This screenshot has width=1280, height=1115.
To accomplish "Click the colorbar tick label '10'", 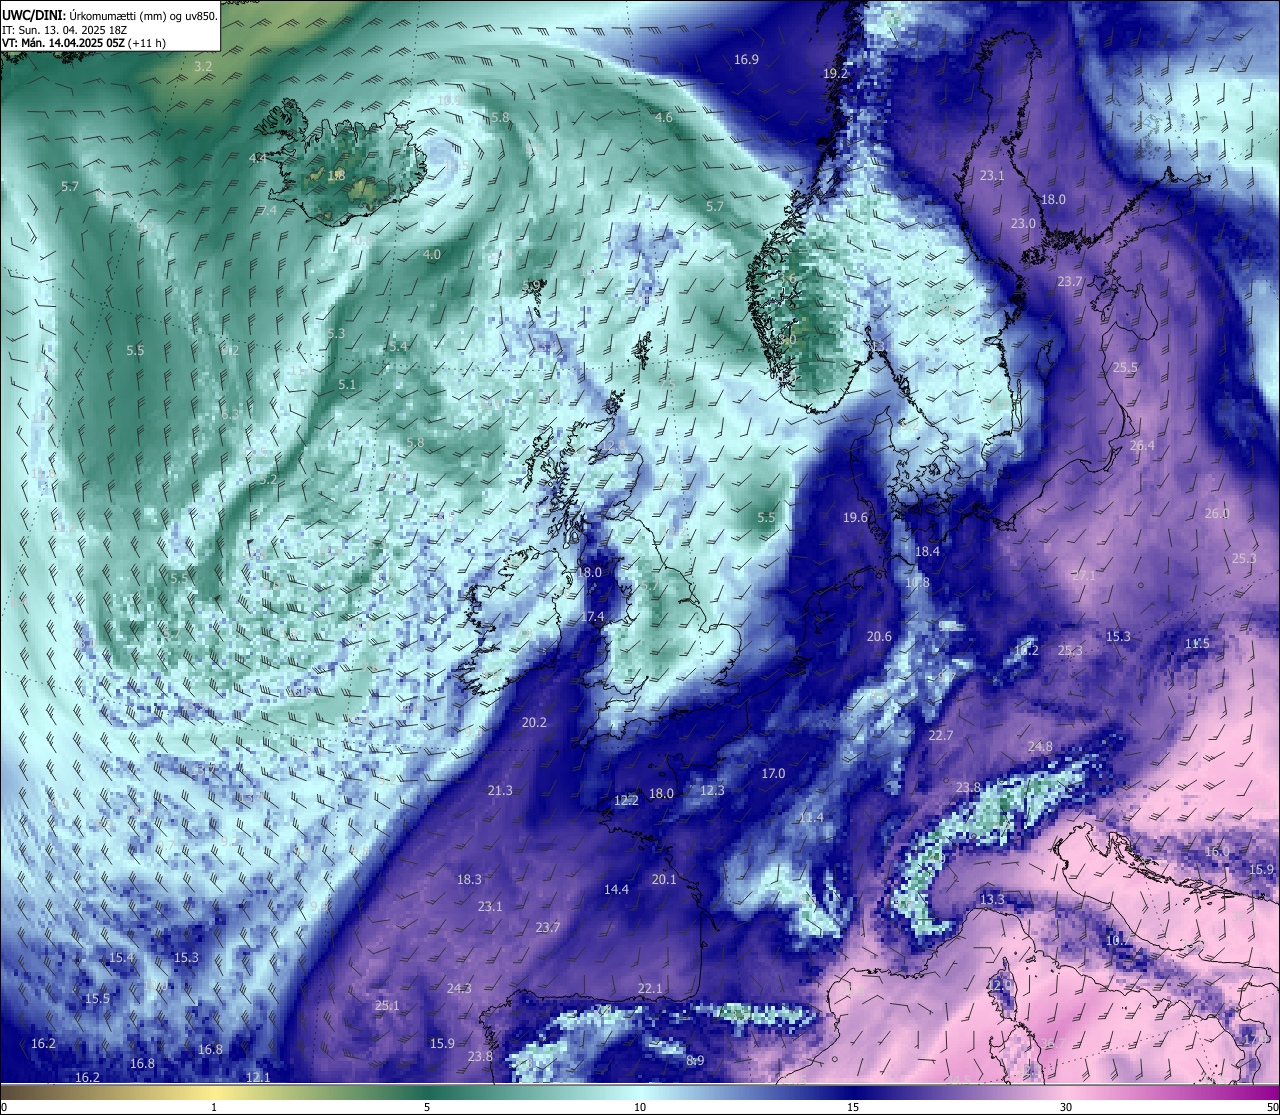I will 640,1107.
